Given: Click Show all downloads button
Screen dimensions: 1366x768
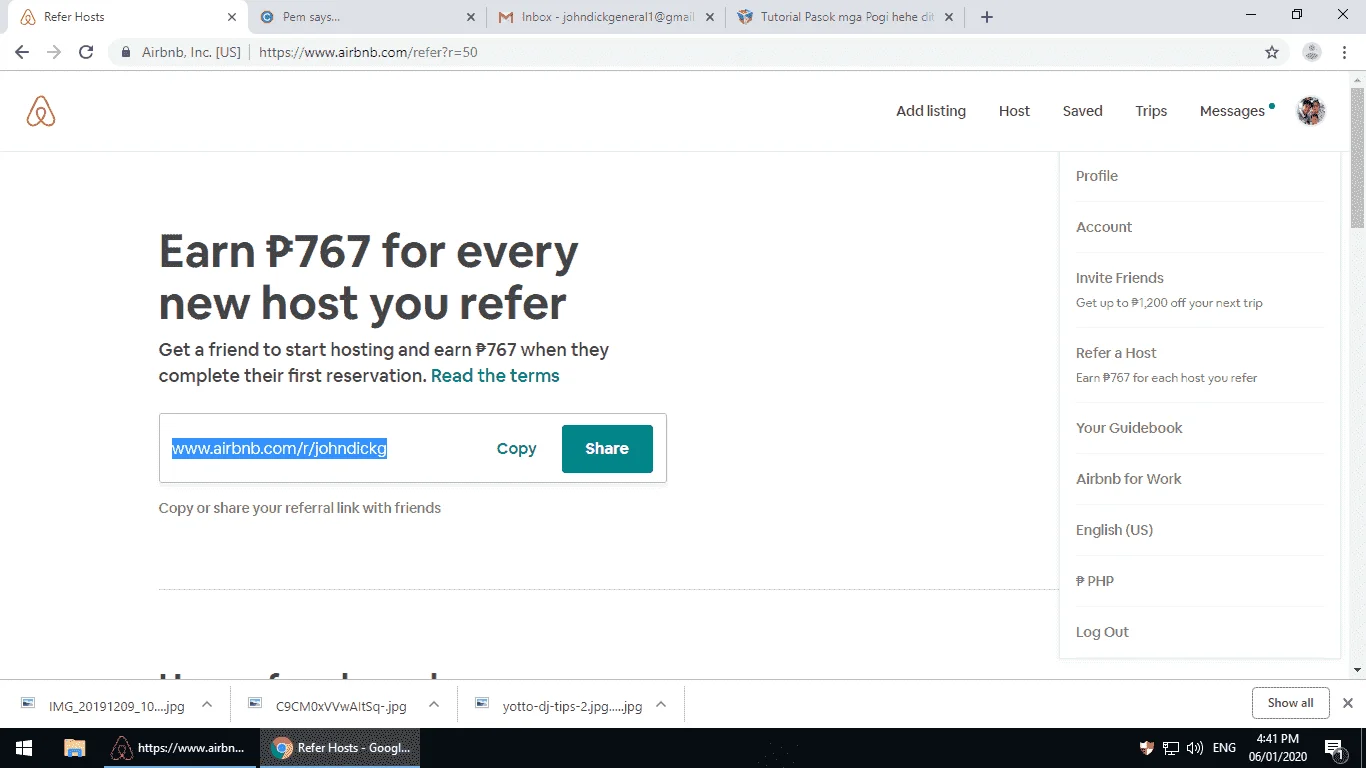Looking at the screenshot, I should pyautogui.click(x=1290, y=703).
